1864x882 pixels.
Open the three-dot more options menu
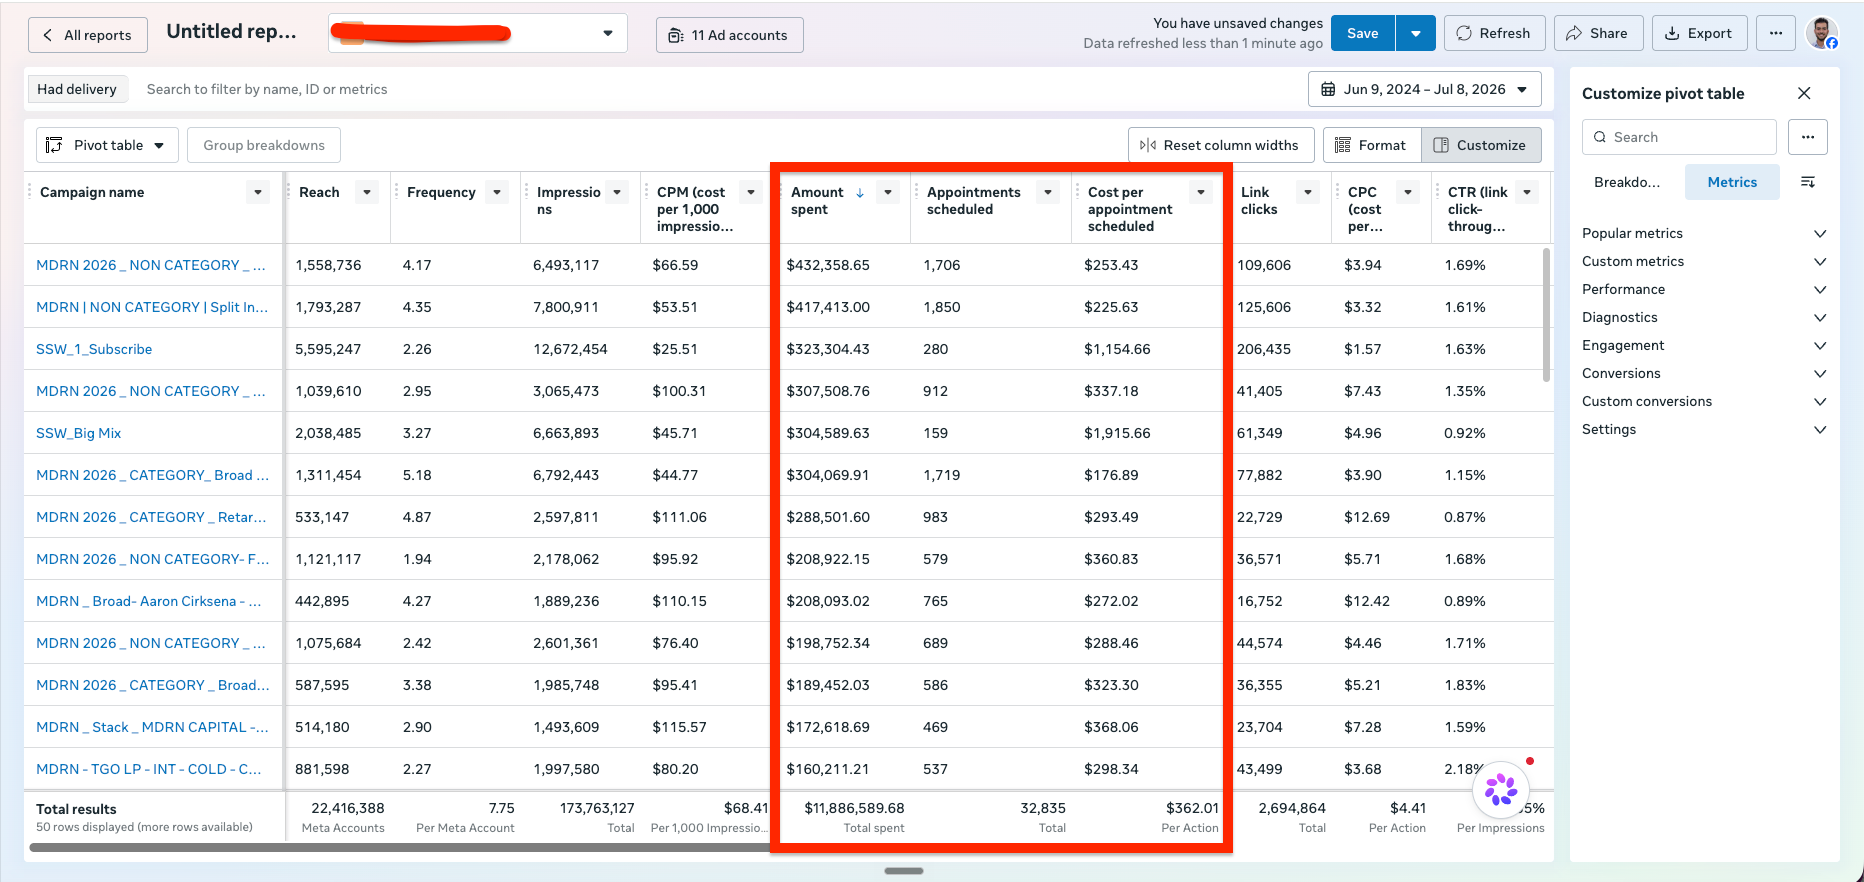1776,33
